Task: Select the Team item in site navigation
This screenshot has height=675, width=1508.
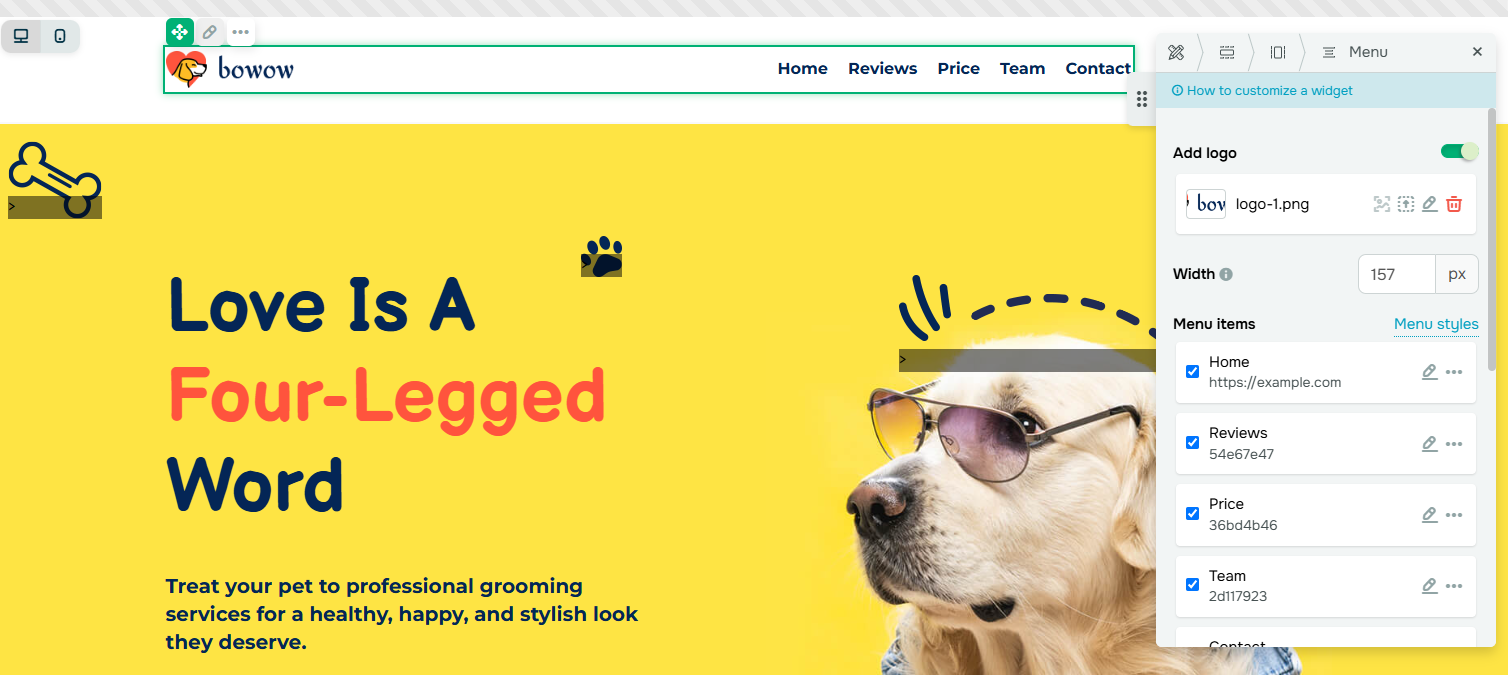Action: click(x=1022, y=69)
